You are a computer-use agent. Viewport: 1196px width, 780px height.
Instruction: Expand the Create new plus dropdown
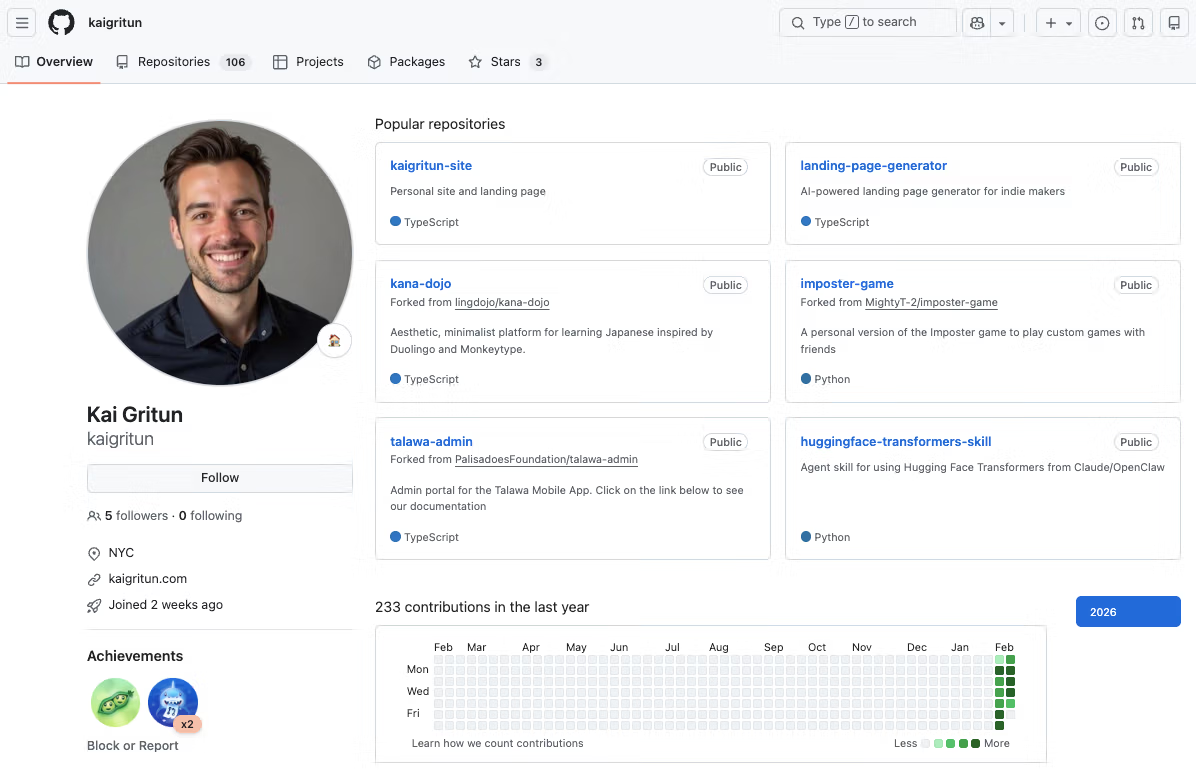[1058, 23]
